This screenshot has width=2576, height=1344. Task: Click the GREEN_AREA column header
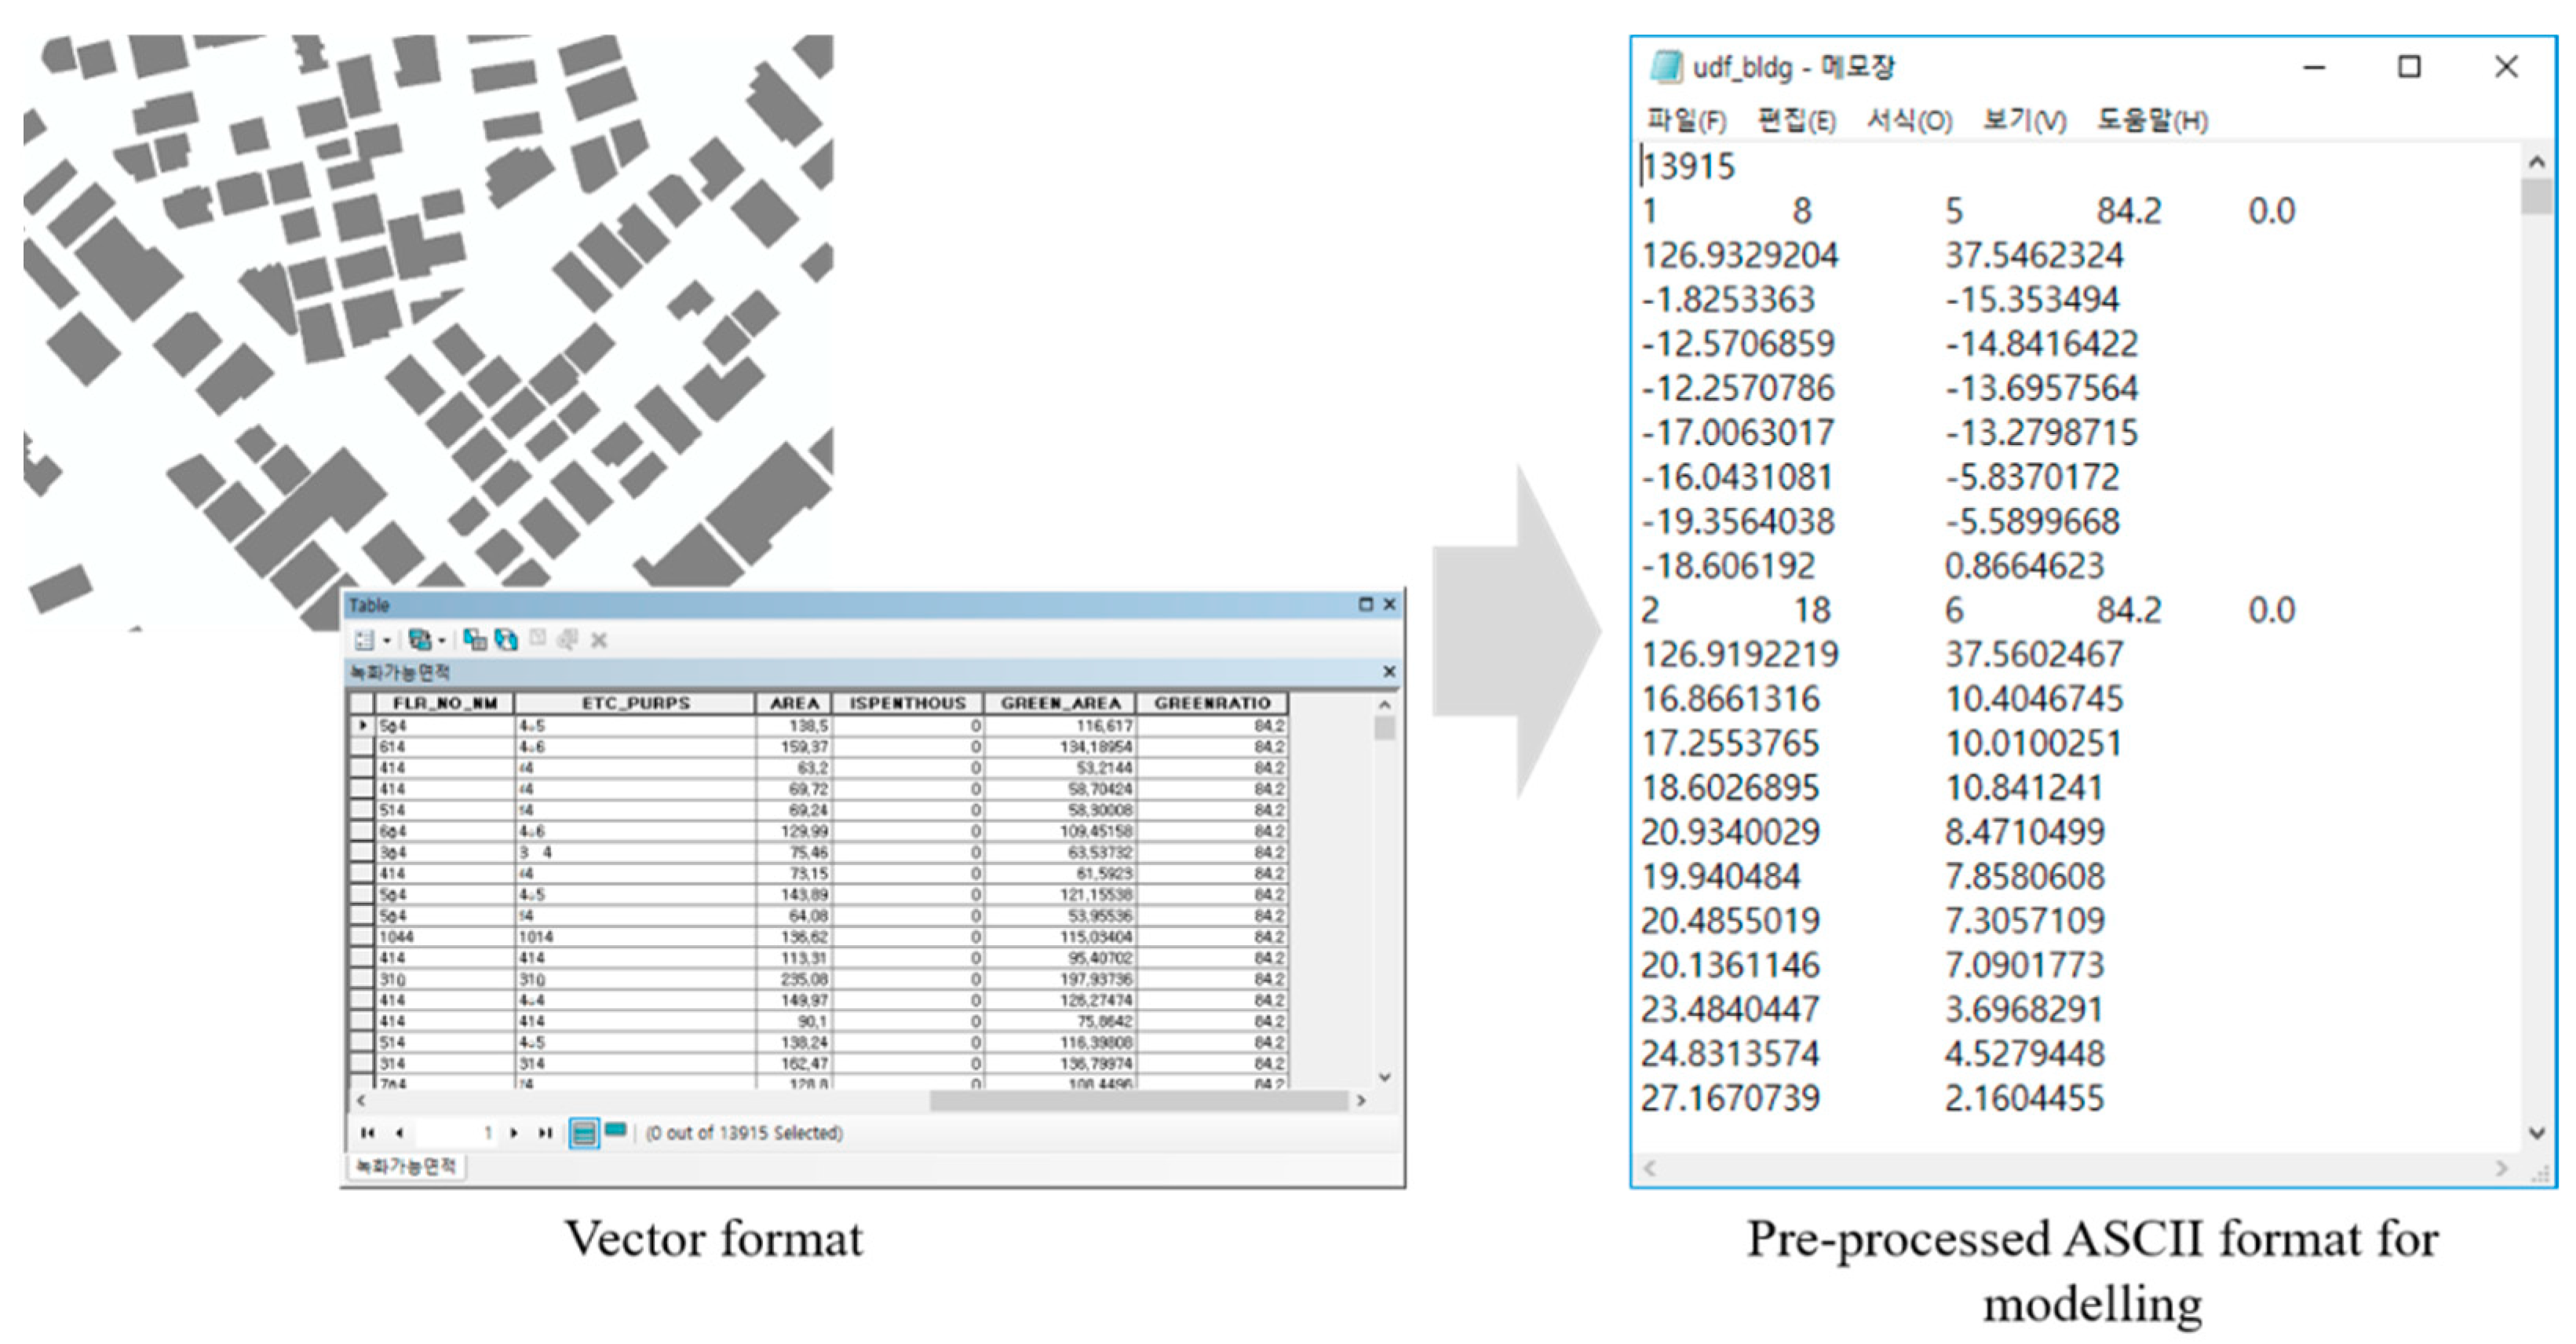point(1060,703)
